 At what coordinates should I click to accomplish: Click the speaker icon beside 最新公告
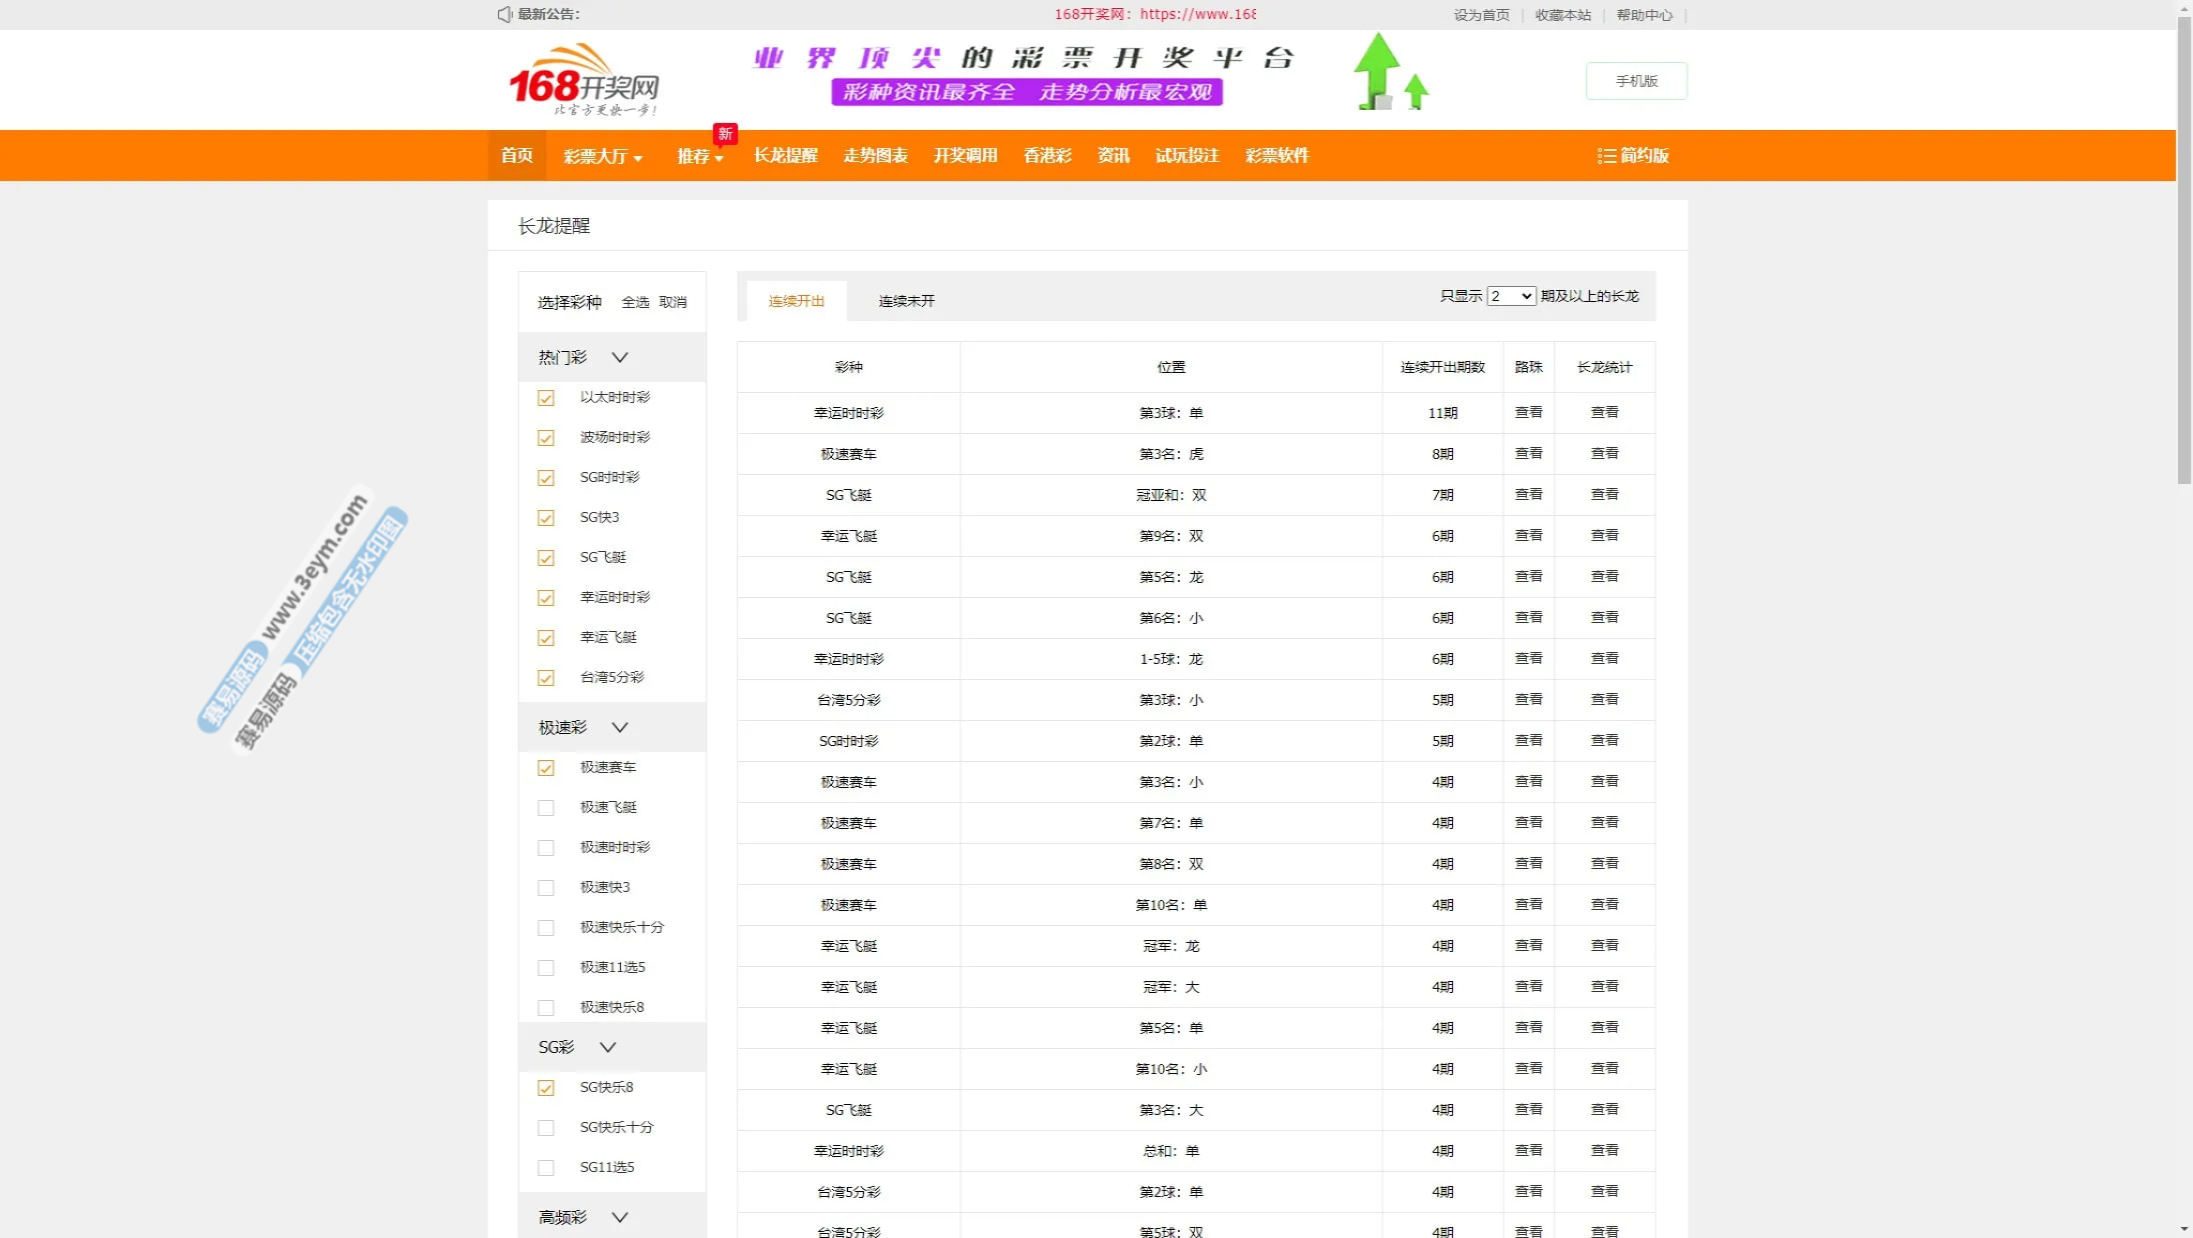[x=504, y=14]
